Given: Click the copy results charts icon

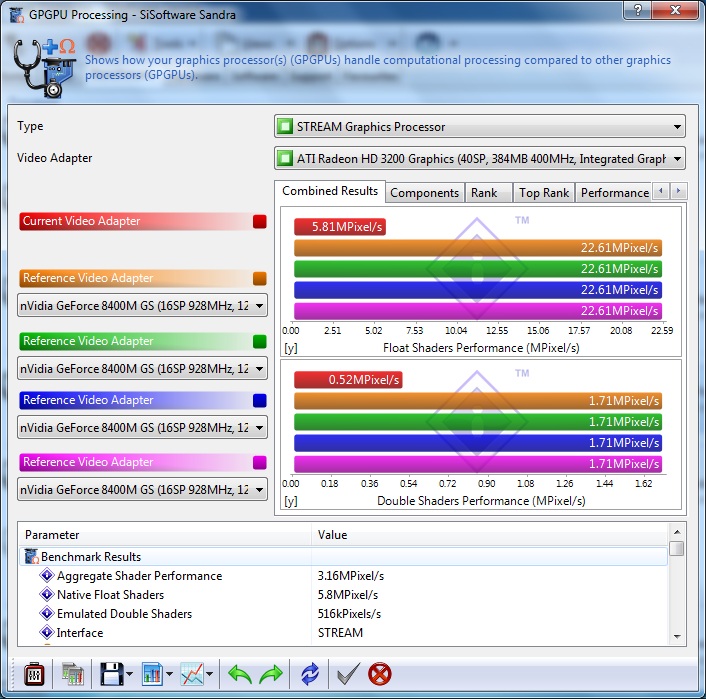Looking at the screenshot, I should coord(73,674).
